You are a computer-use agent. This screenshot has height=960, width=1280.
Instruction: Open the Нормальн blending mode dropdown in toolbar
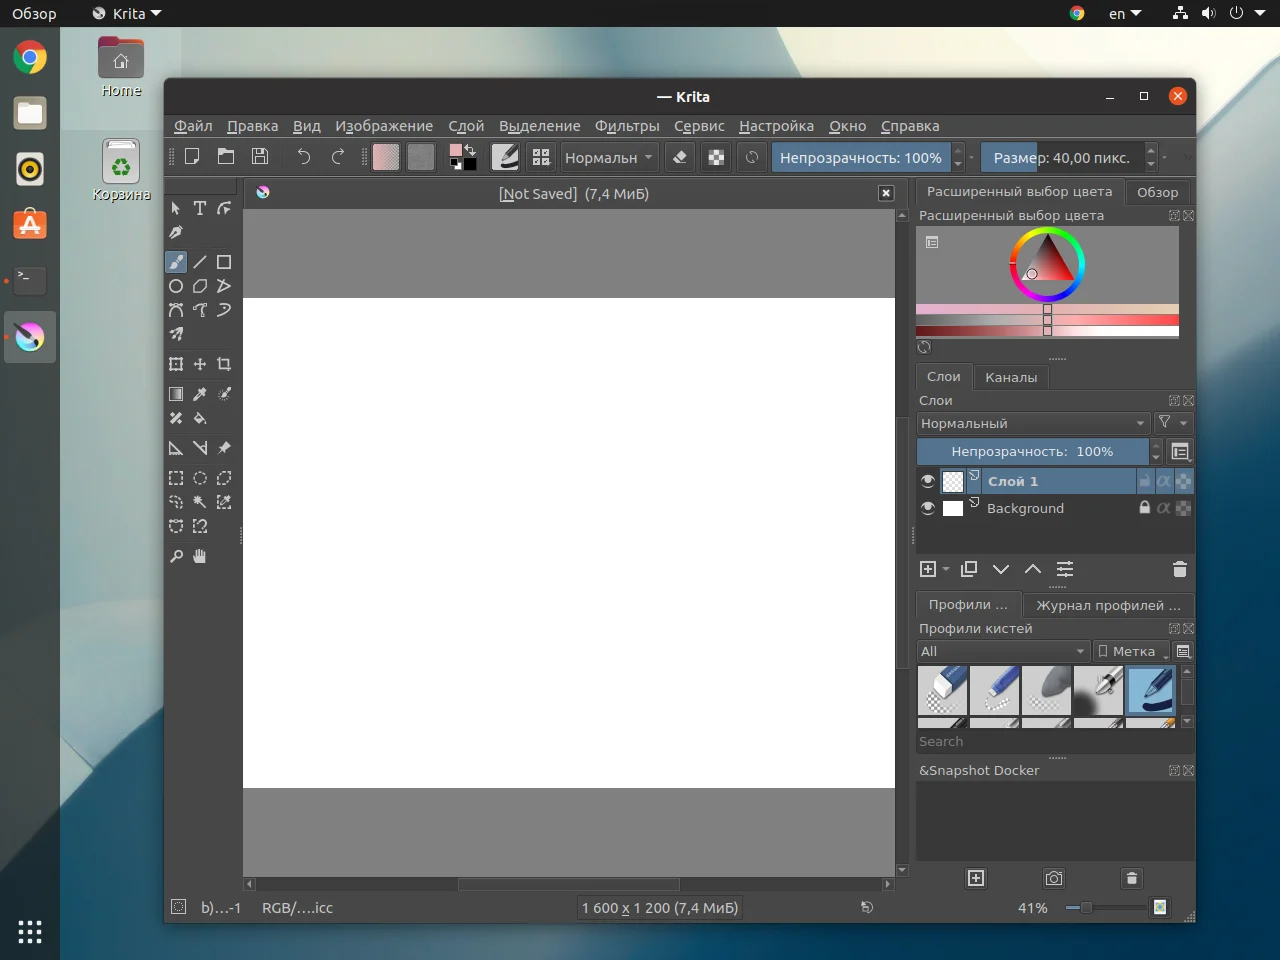tap(608, 157)
